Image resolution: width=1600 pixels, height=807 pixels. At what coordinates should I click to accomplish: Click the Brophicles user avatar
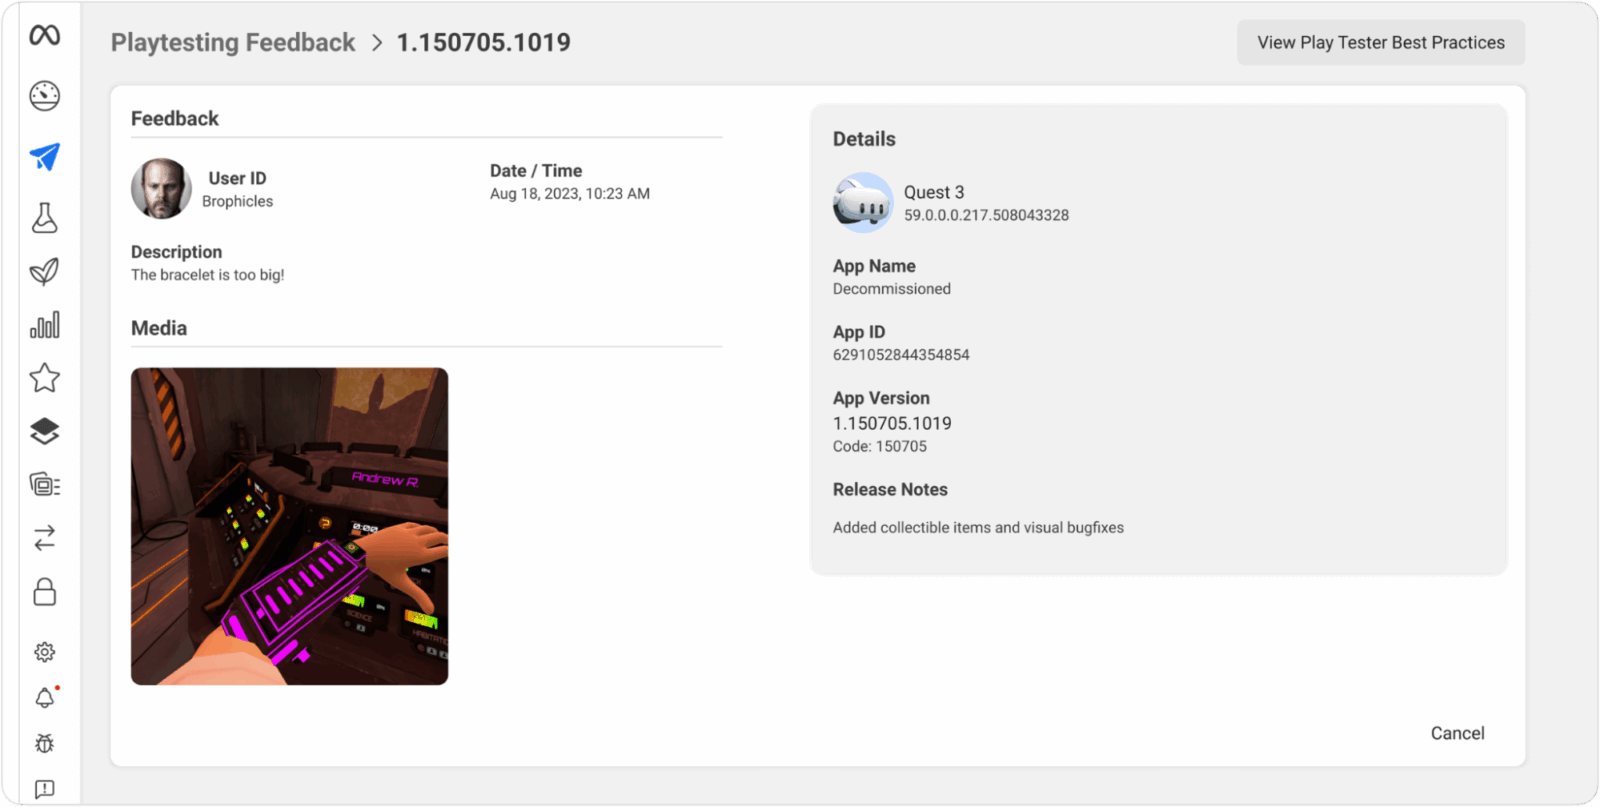161,189
